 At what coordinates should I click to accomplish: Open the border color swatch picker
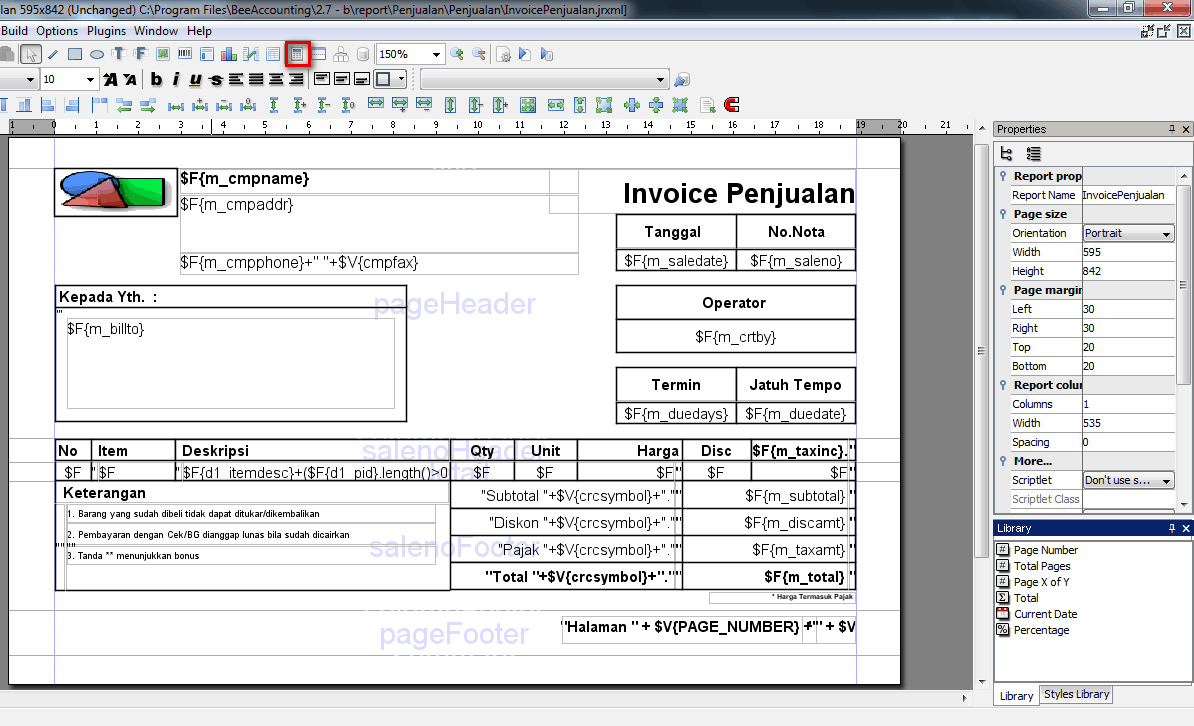pos(388,79)
